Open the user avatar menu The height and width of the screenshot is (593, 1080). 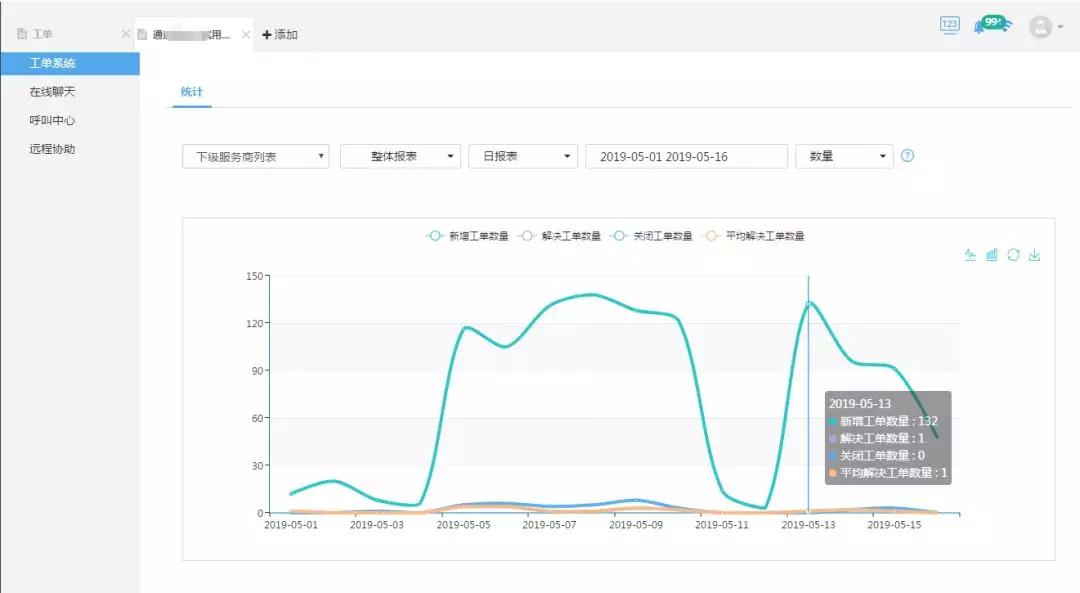click(1046, 27)
